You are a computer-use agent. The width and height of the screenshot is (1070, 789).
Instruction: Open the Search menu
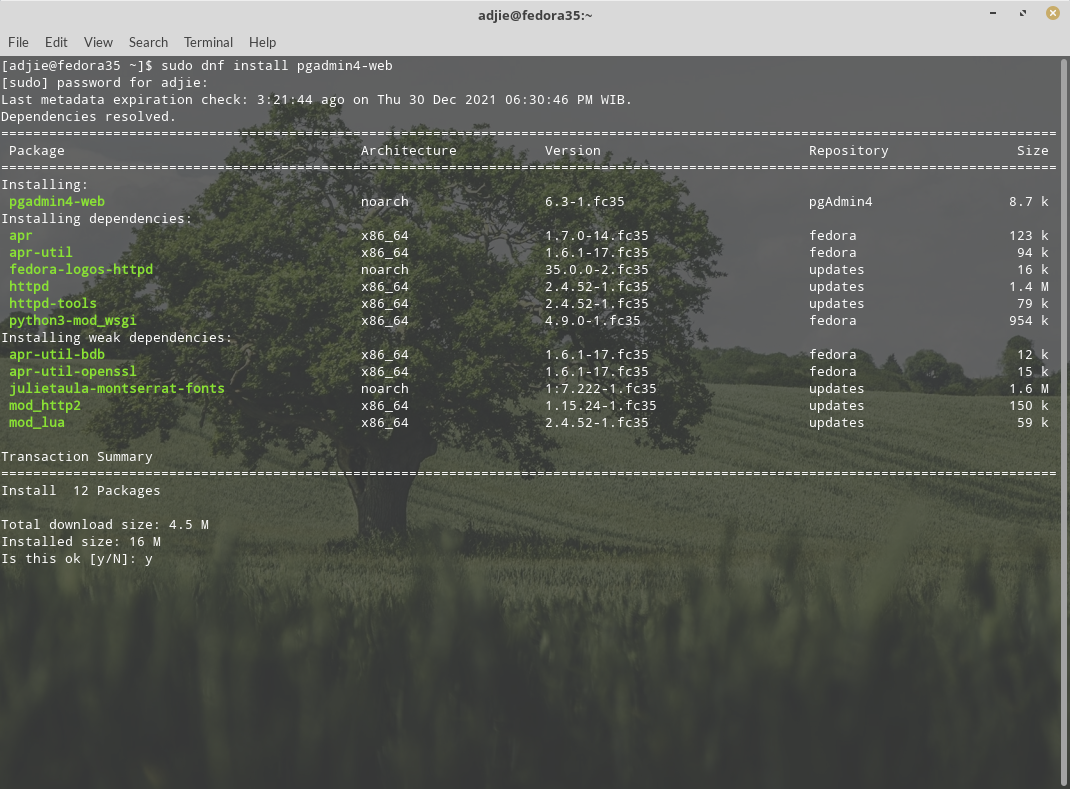(148, 42)
